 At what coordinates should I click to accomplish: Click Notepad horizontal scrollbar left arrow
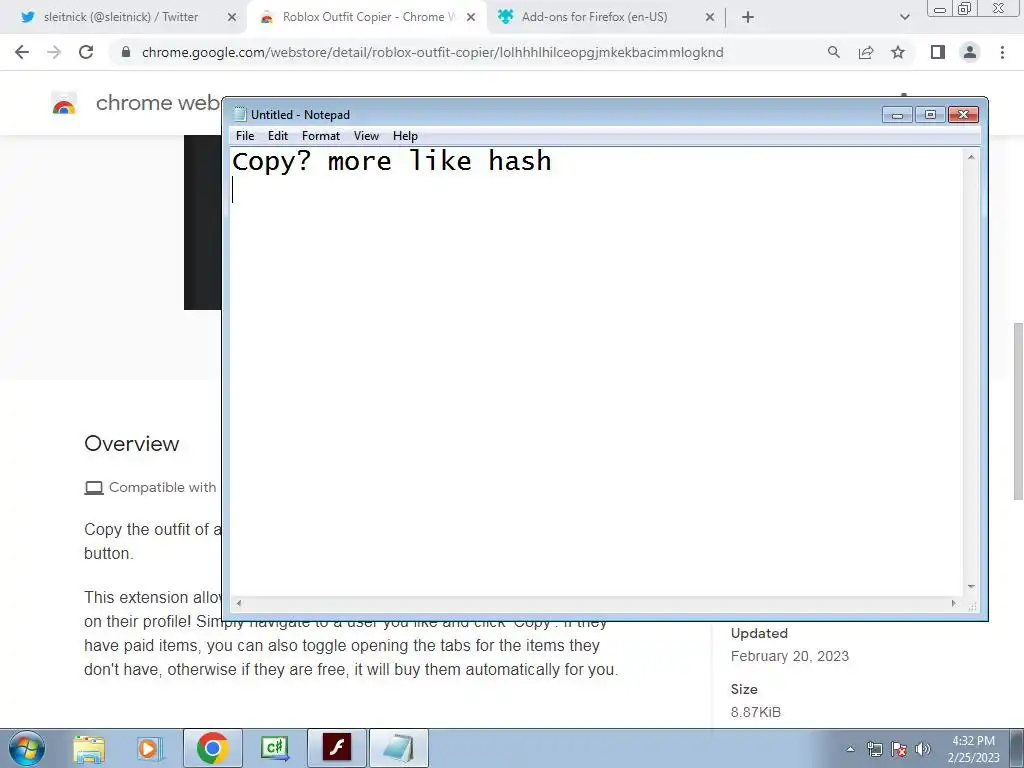pyautogui.click(x=239, y=603)
